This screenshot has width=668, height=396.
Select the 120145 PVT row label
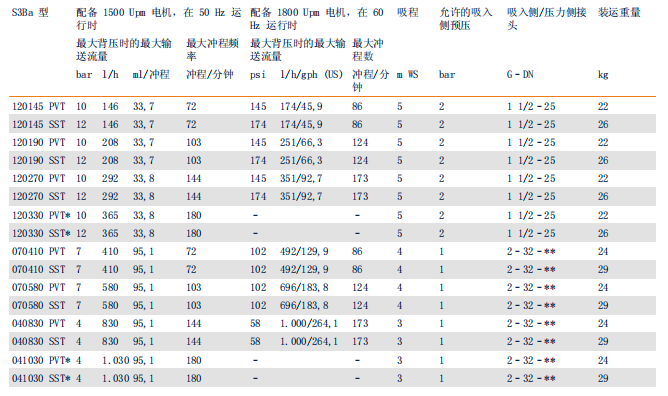coord(39,106)
